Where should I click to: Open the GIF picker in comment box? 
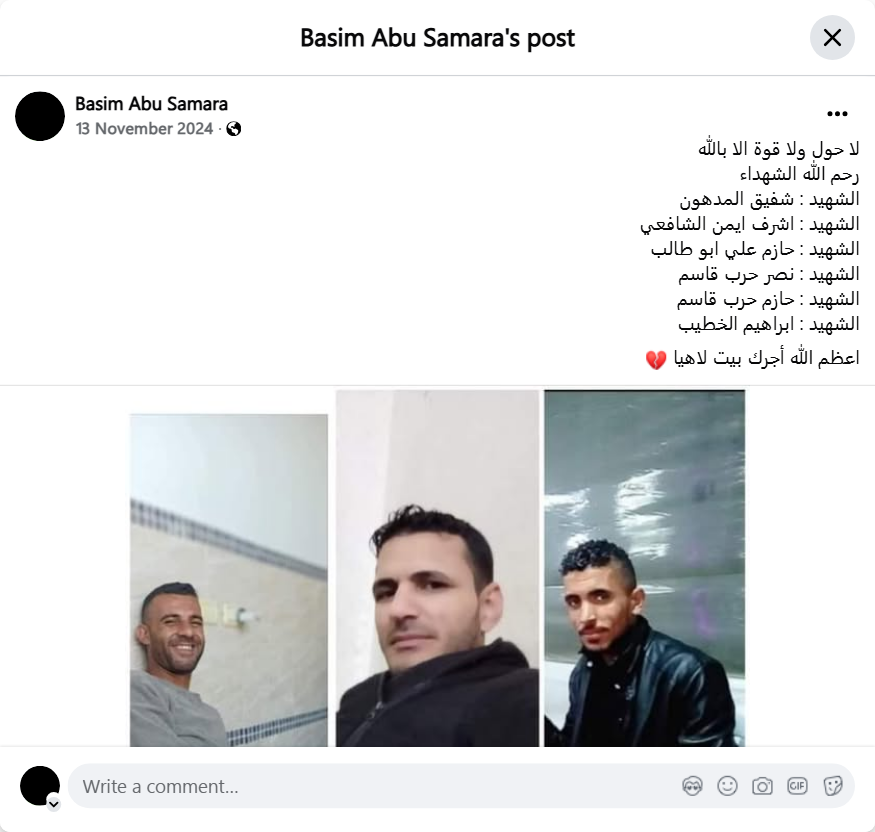click(797, 786)
